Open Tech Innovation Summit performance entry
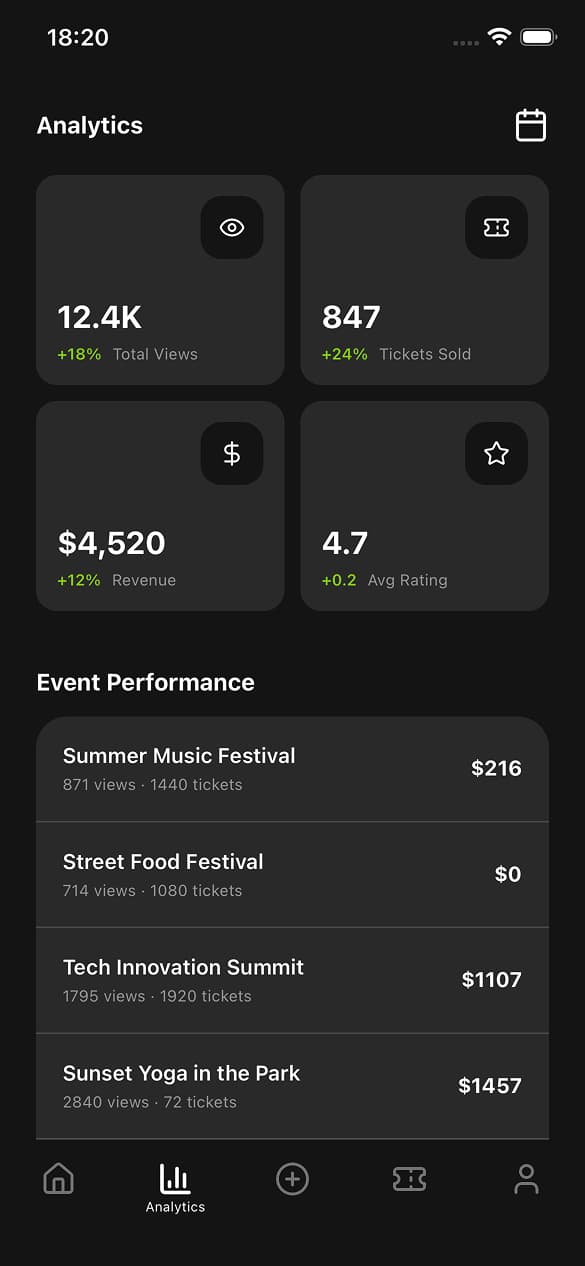Screen dimensions: 585x1266 (x=292, y=980)
